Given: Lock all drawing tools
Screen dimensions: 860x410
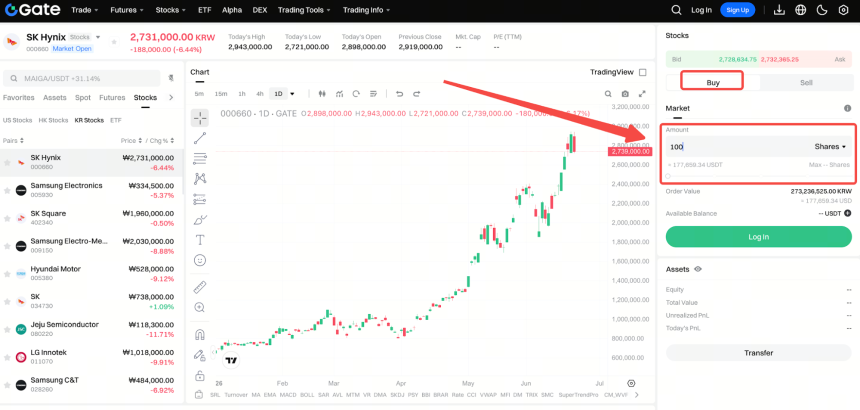Looking at the screenshot, I should (x=200, y=375).
